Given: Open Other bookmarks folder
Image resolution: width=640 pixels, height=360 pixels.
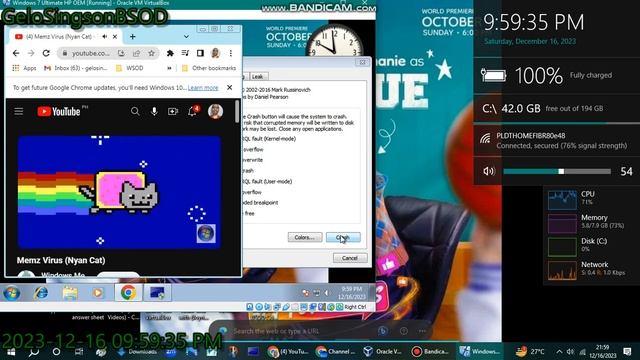Looking at the screenshot, I should [x=209, y=68].
